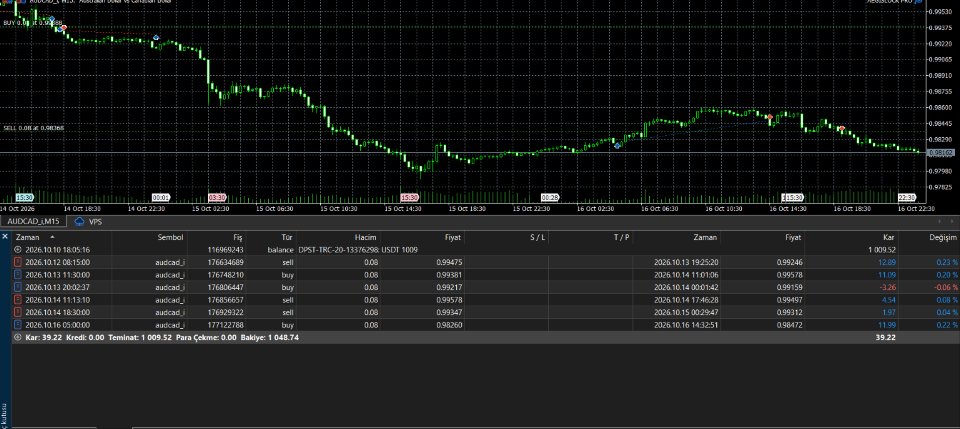The width and height of the screenshot is (960, 429).
Task: Sort trades by opening Zaman column header
Action: click(x=28, y=237)
